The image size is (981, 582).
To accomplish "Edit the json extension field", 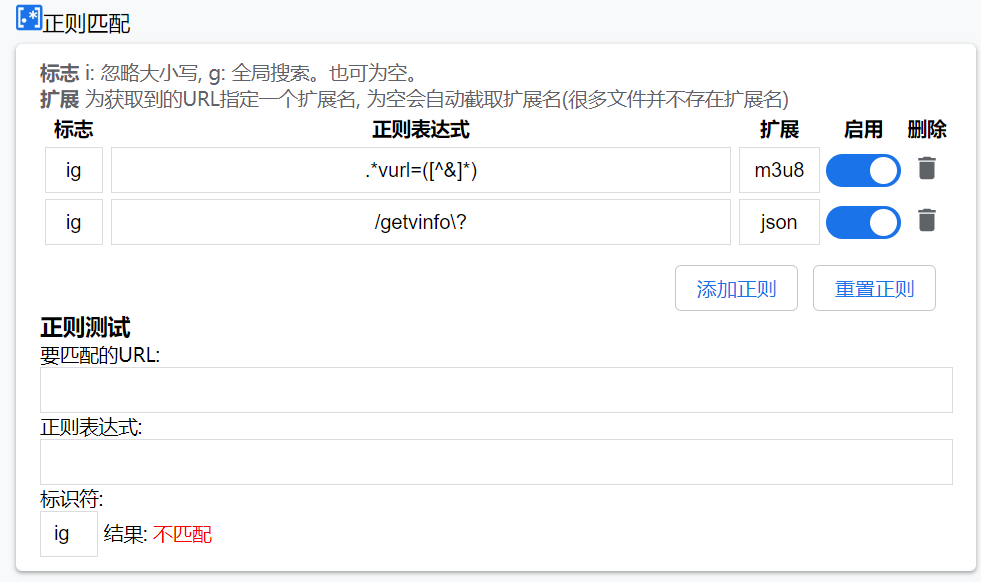I will [x=779, y=222].
